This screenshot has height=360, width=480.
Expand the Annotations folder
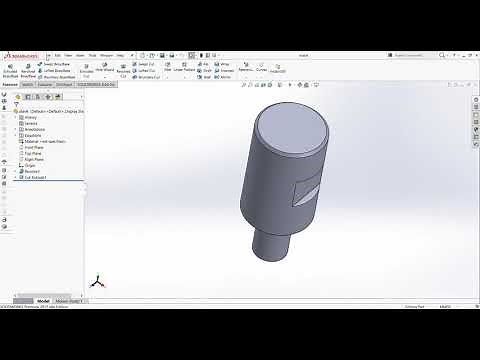[x=15, y=130]
